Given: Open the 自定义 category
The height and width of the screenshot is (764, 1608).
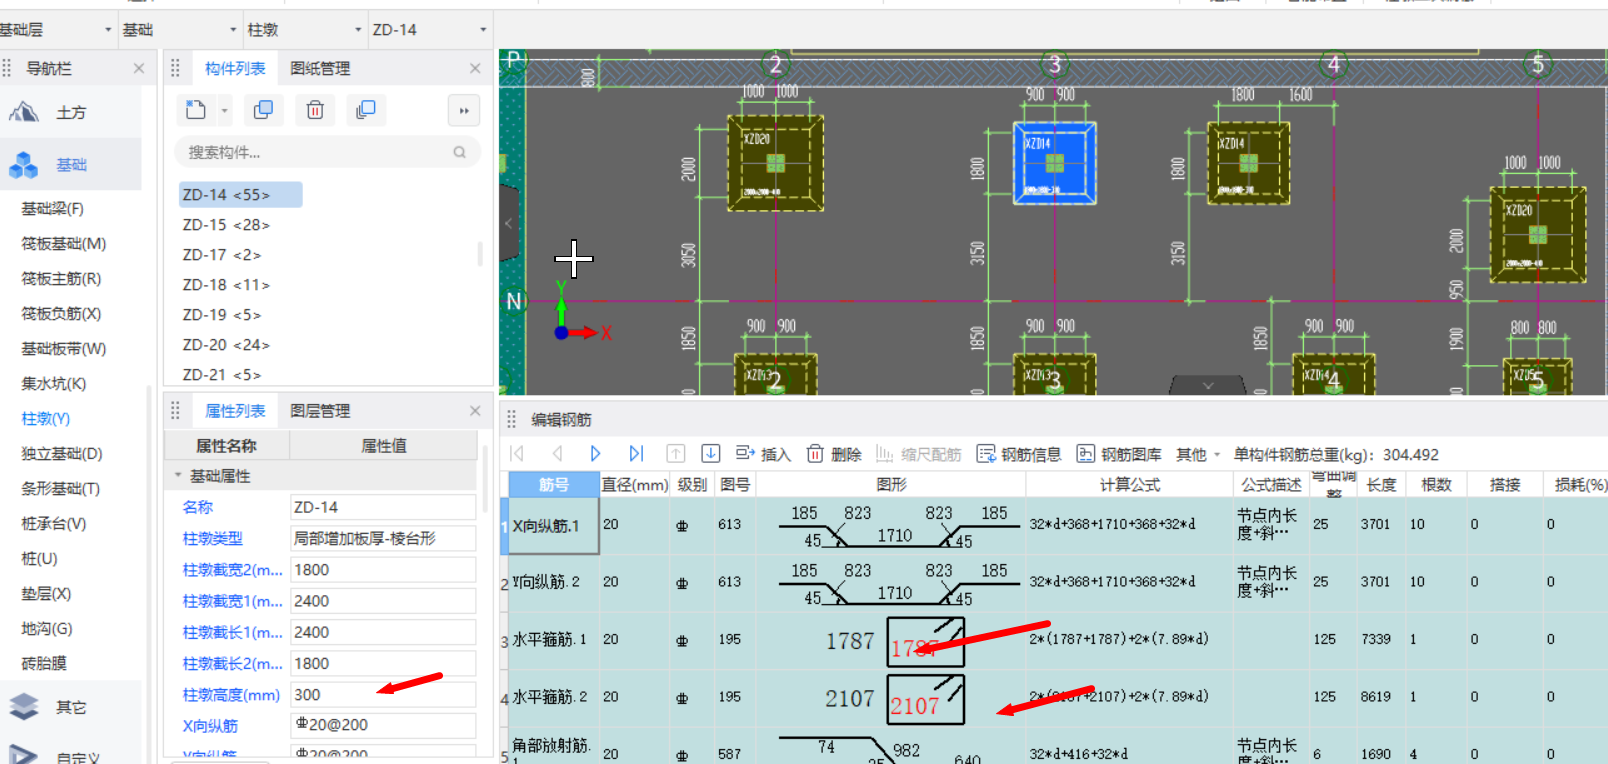Looking at the screenshot, I should [x=70, y=756].
